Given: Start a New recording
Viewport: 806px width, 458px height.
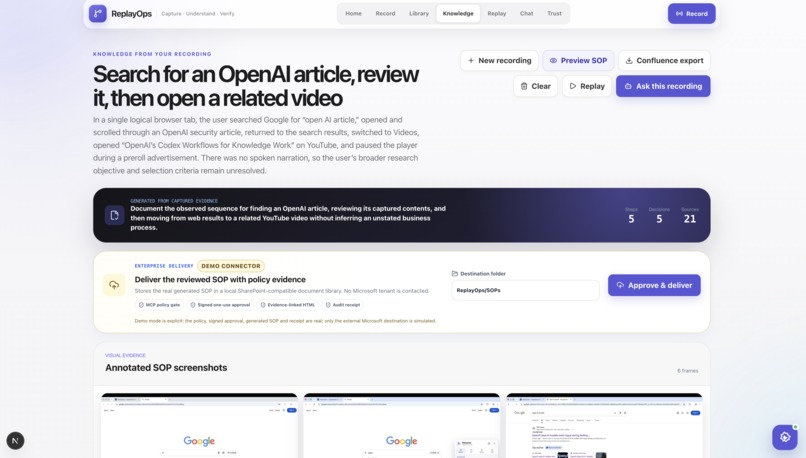Looking at the screenshot, I should coord(499,61).
